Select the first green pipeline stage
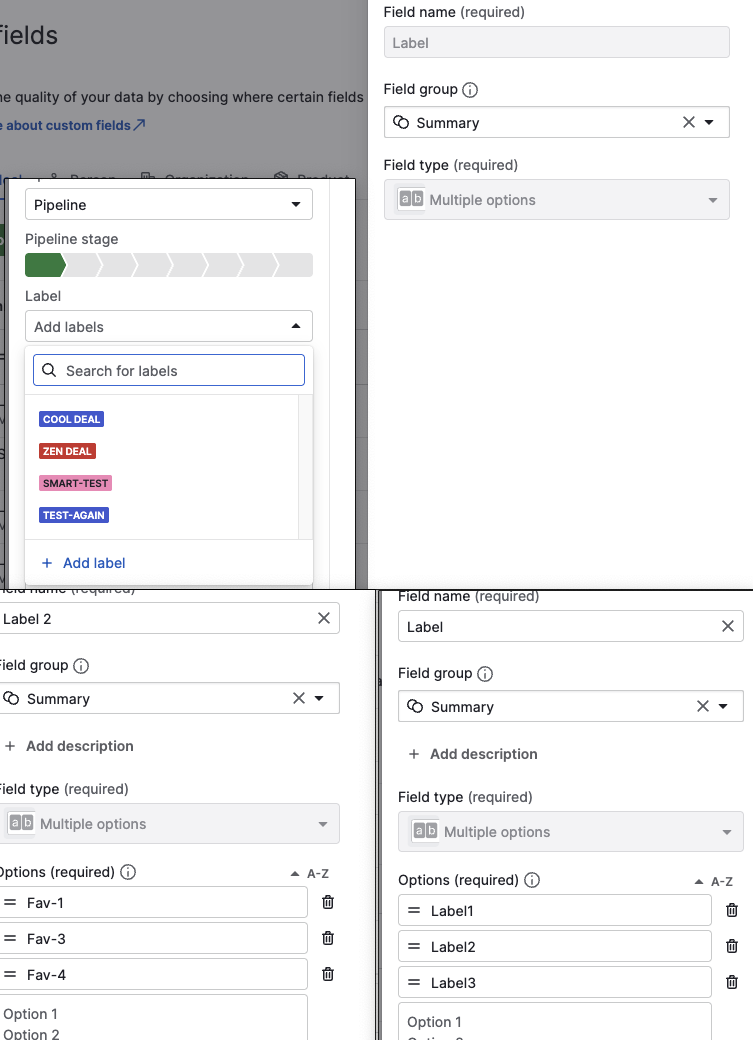The width and height of the screenshot is (753, 1040). coord(45,265)
